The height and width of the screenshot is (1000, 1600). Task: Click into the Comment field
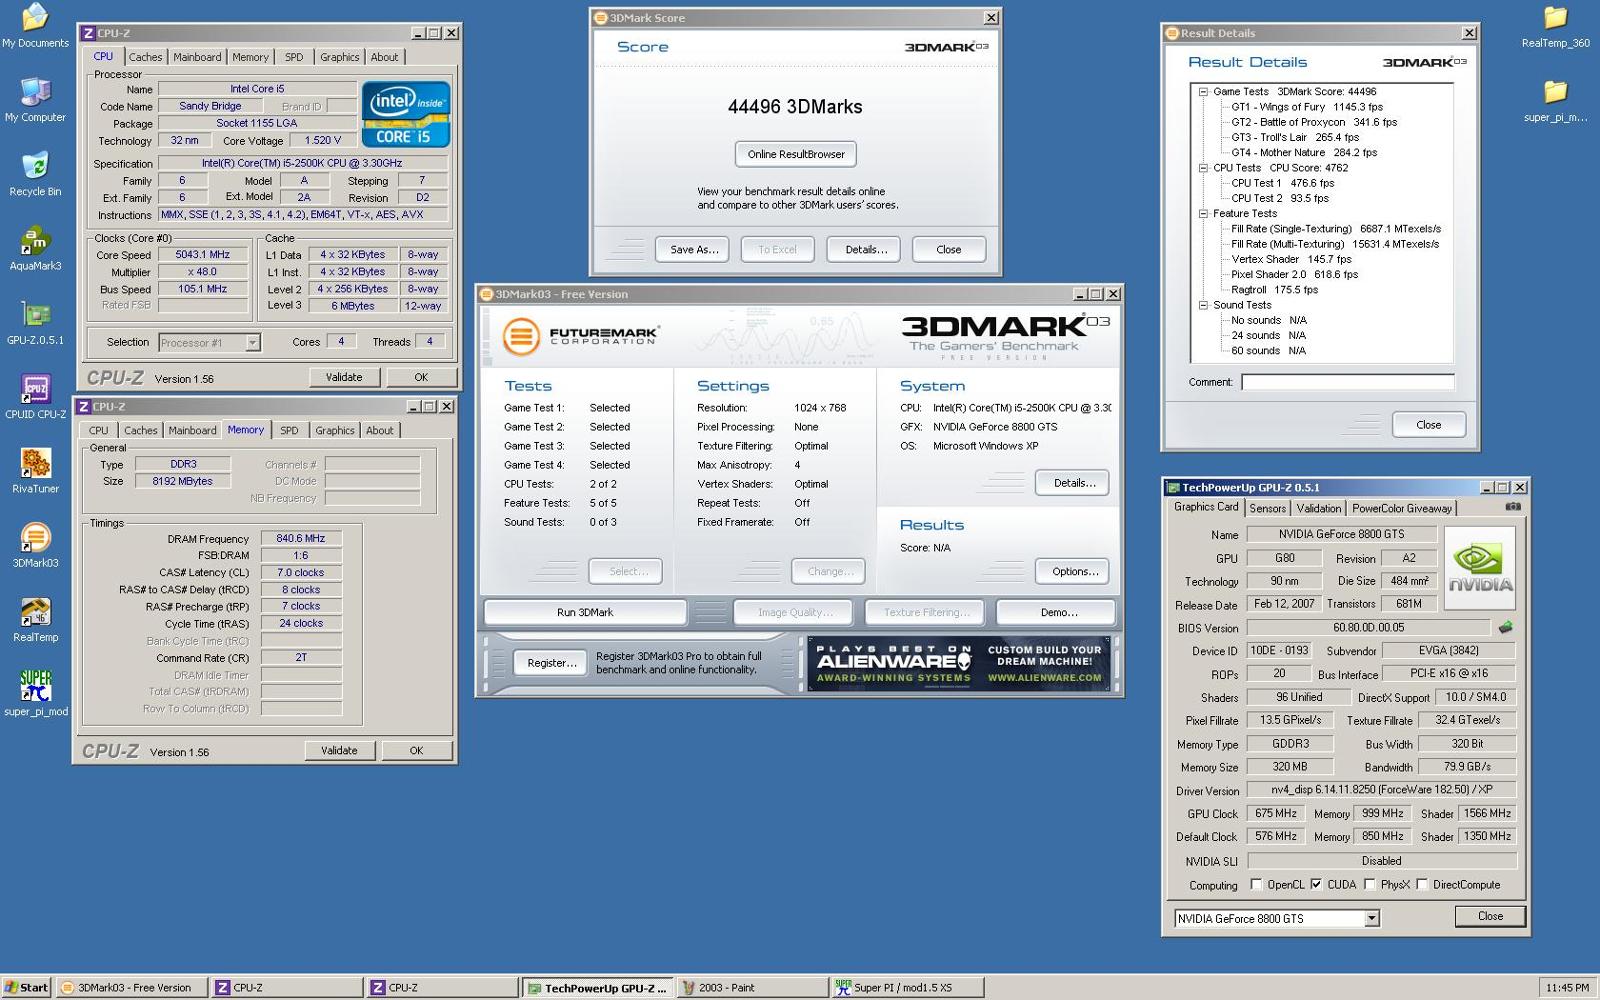click(1347, 382)
